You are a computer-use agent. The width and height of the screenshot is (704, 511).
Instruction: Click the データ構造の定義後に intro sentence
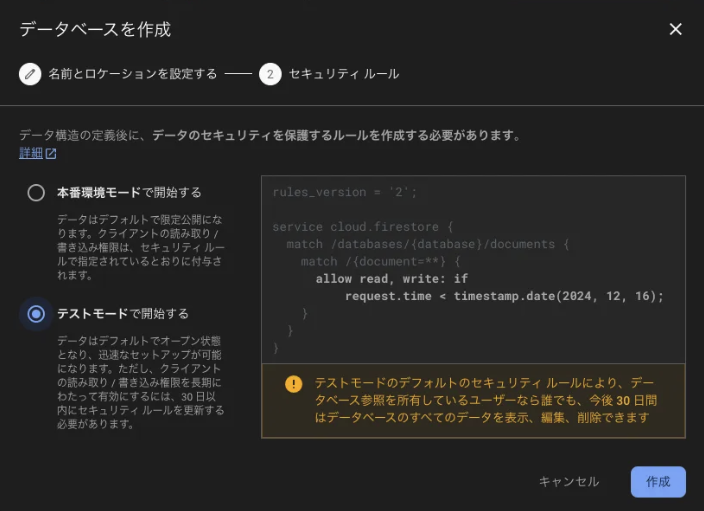[270, 135]
